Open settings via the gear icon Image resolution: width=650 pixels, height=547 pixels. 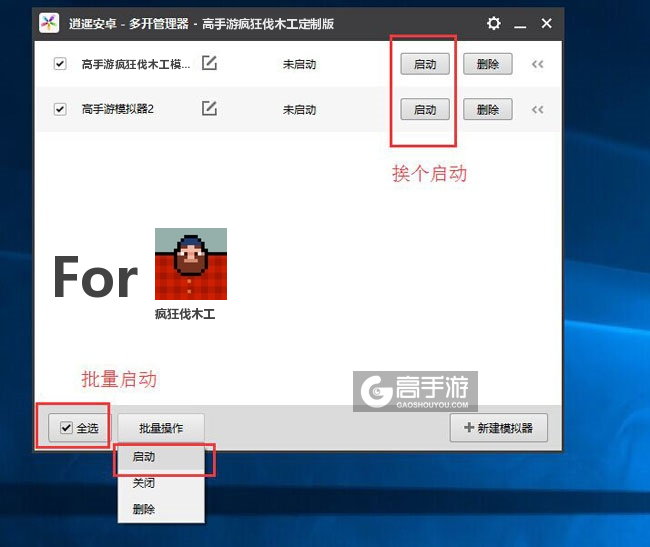point(493,23)
